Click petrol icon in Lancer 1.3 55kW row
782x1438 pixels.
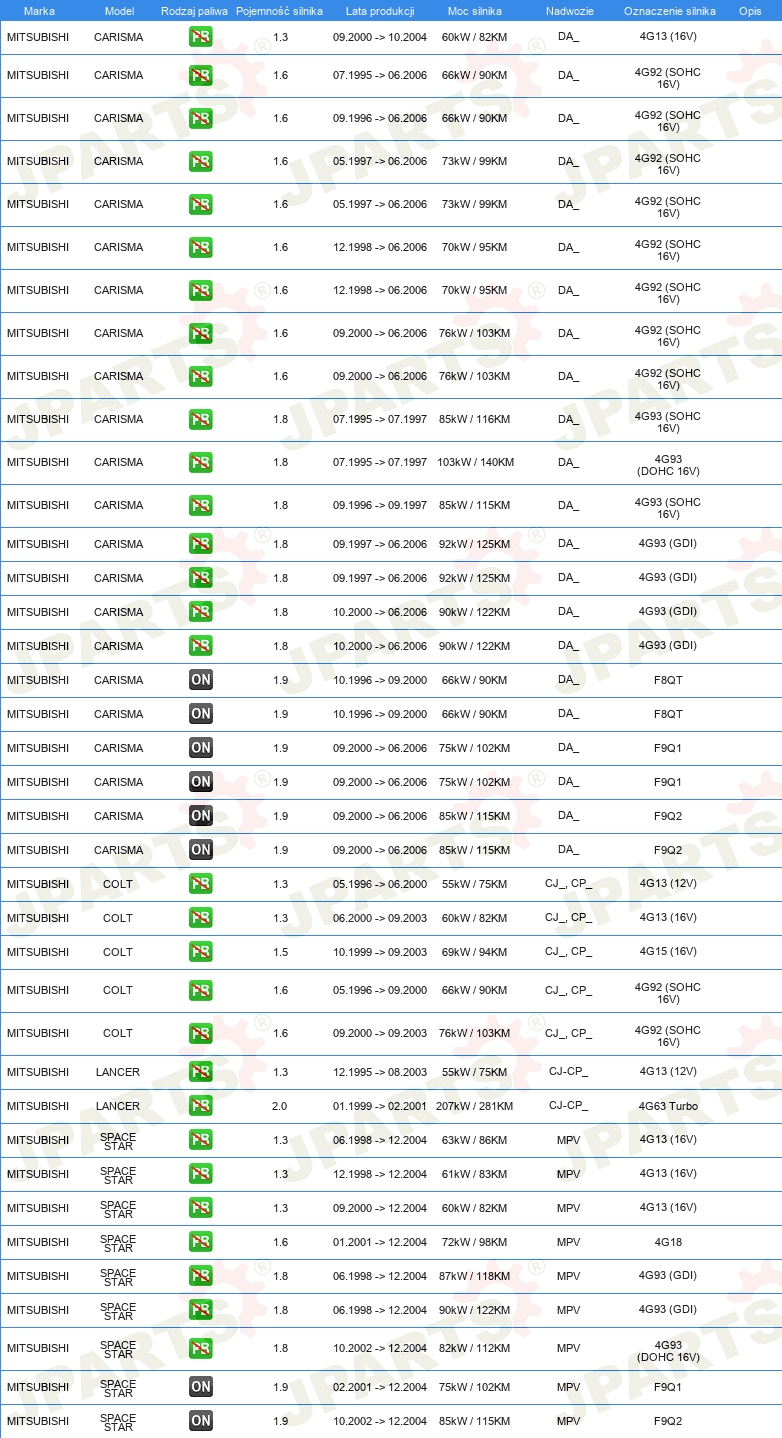tap(201, 1072)
